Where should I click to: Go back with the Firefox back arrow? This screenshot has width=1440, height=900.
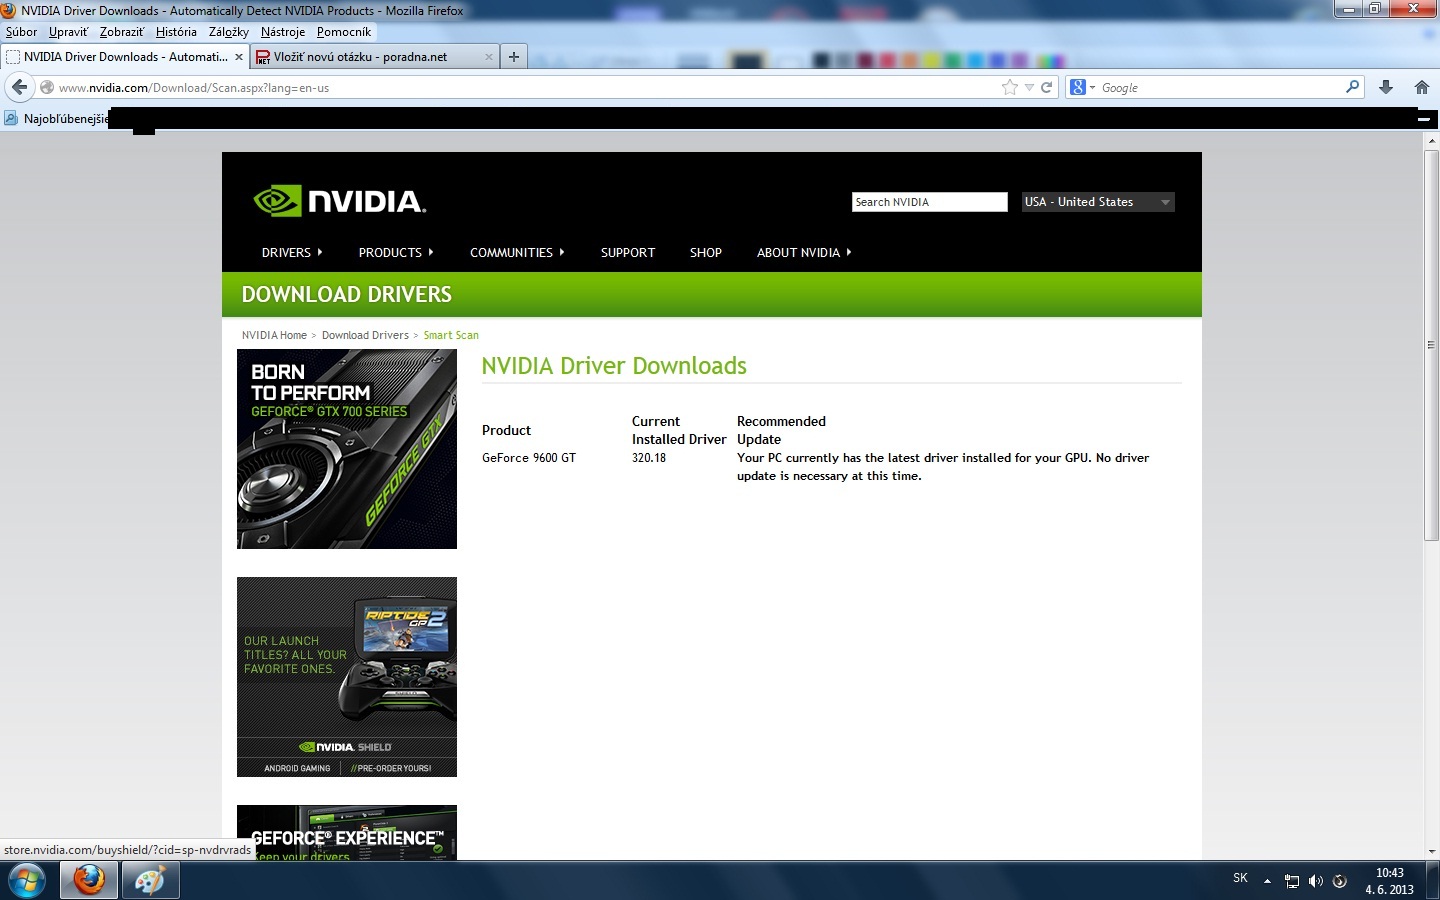[x=20, y=87]
